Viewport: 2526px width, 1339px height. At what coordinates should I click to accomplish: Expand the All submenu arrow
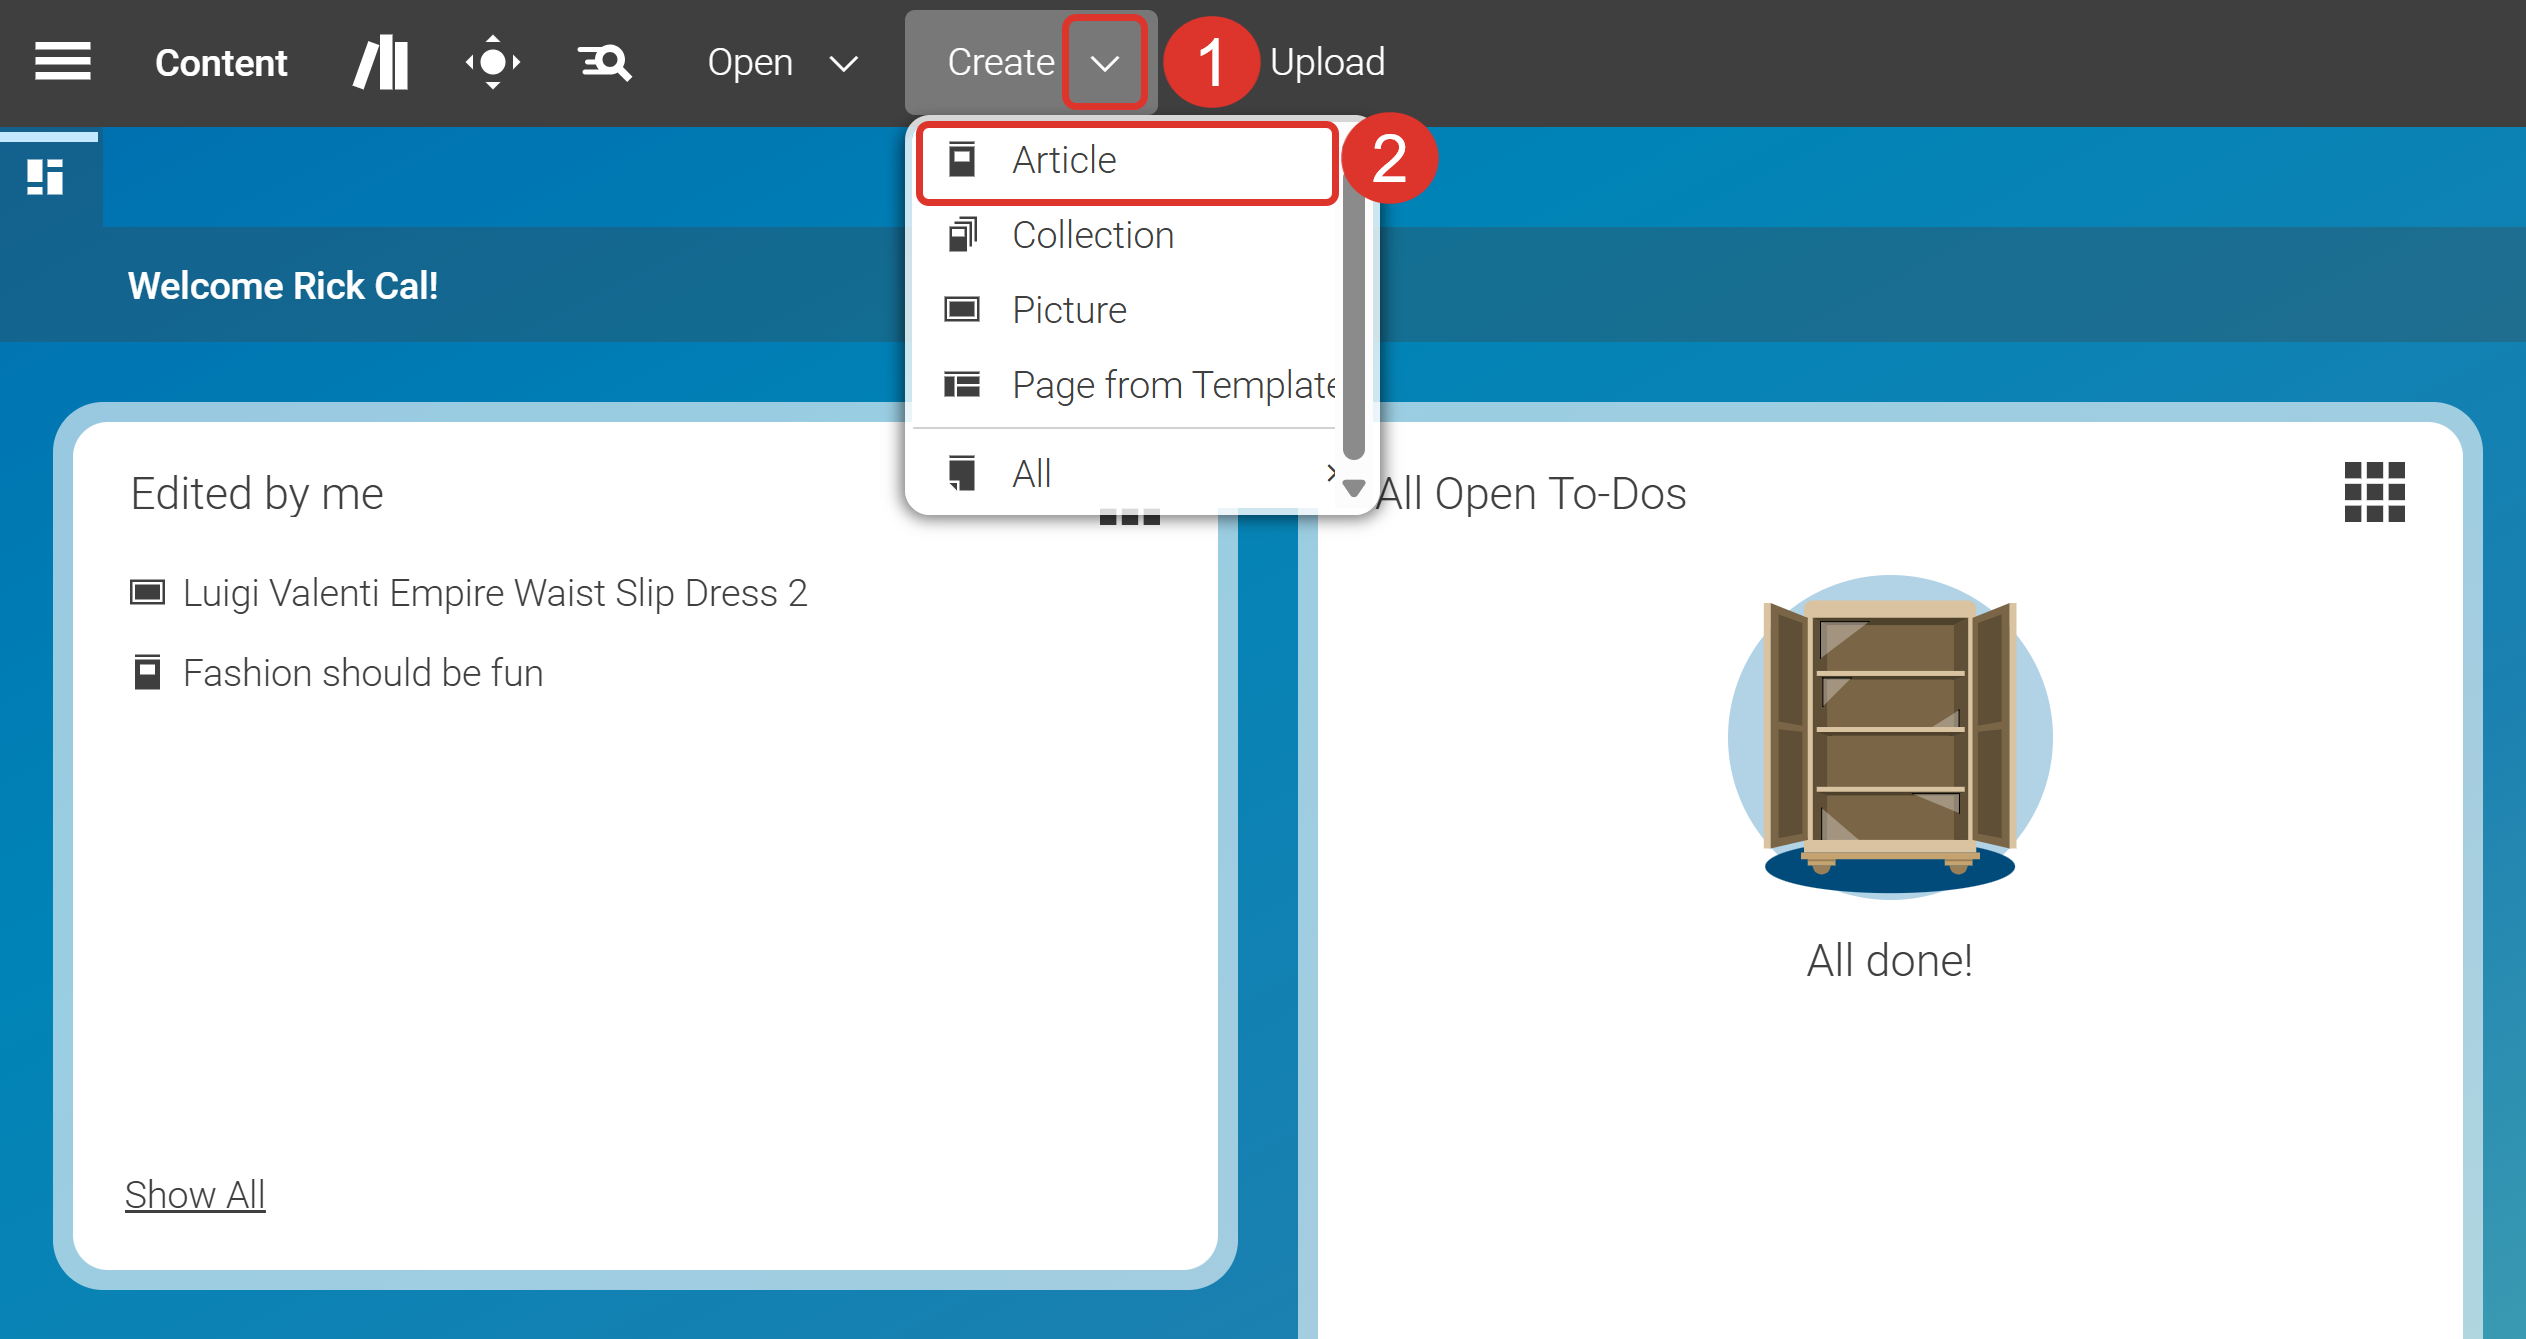click(1330, 473)
